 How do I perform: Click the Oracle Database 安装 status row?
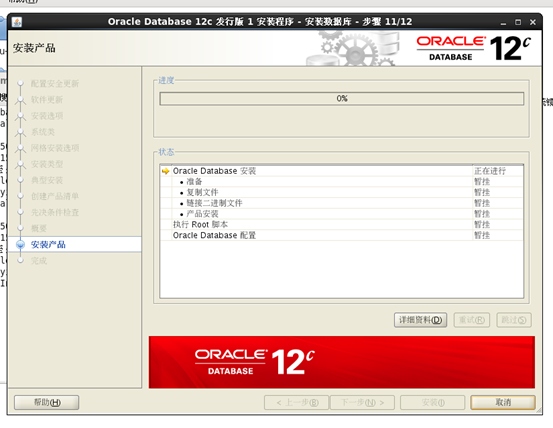tap(341, 171)
